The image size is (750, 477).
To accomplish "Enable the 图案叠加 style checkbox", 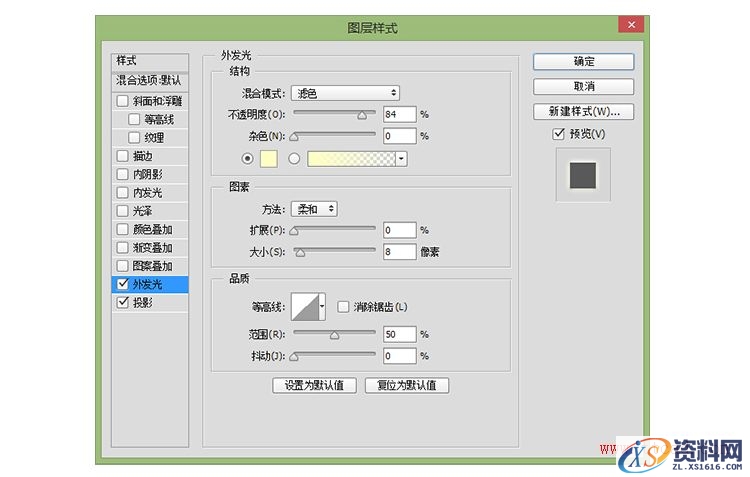I will (x=122, y=266).
